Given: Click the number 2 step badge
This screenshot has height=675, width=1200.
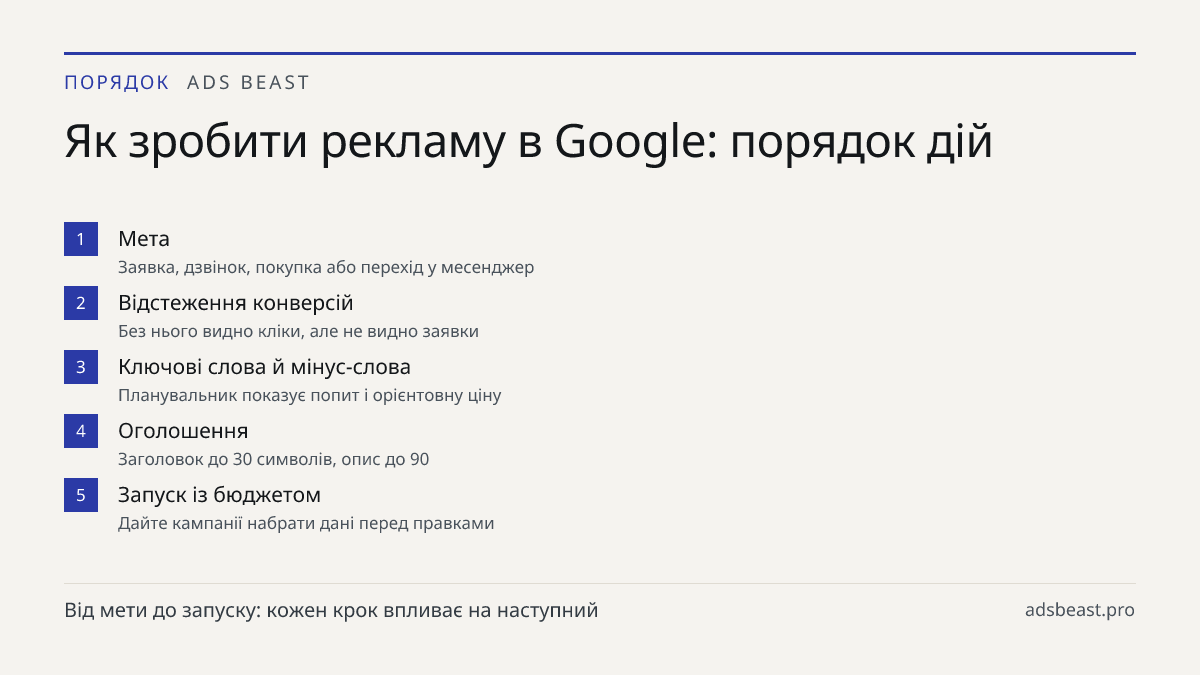Looking at the screenshot, I should point(81,303).
